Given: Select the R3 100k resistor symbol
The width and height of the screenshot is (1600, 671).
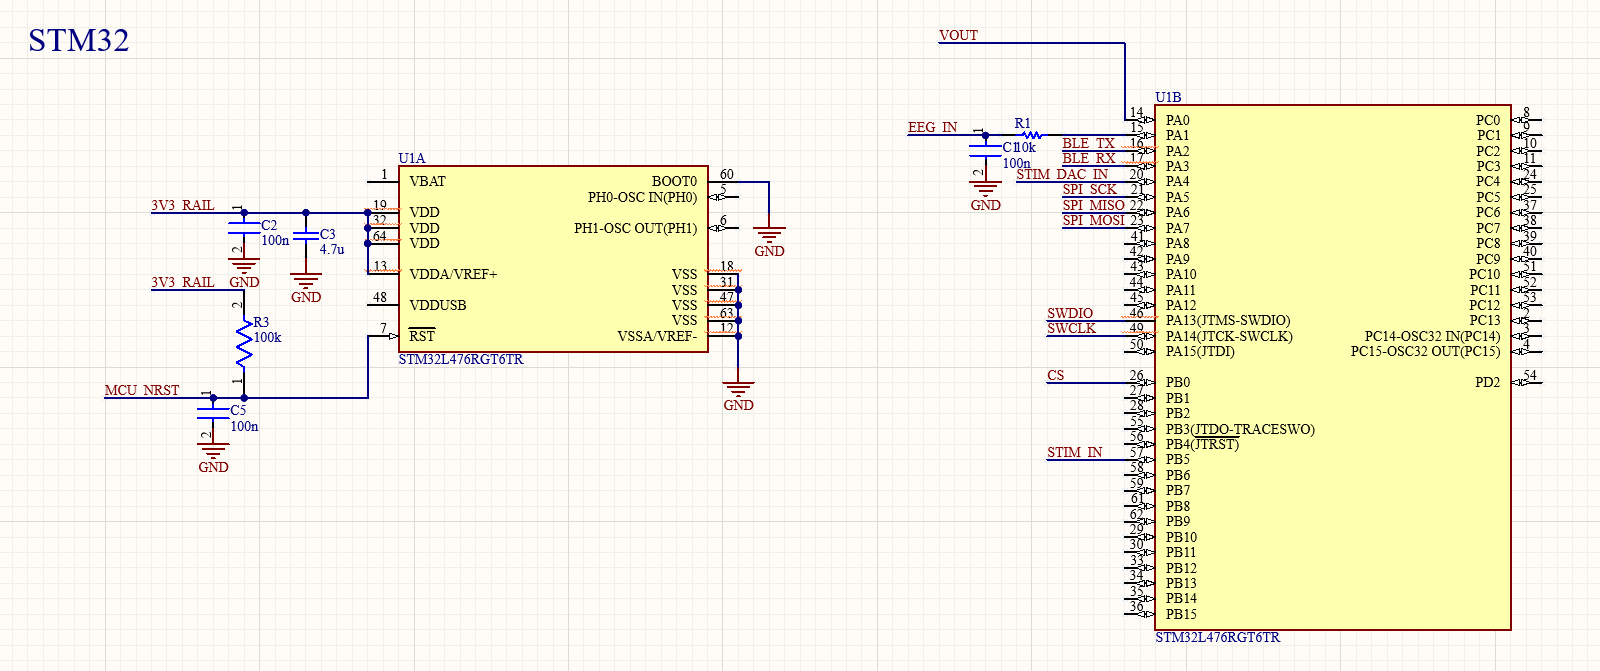Looking at the screenshot, I should pyautogui.click(x=244, y=342).
